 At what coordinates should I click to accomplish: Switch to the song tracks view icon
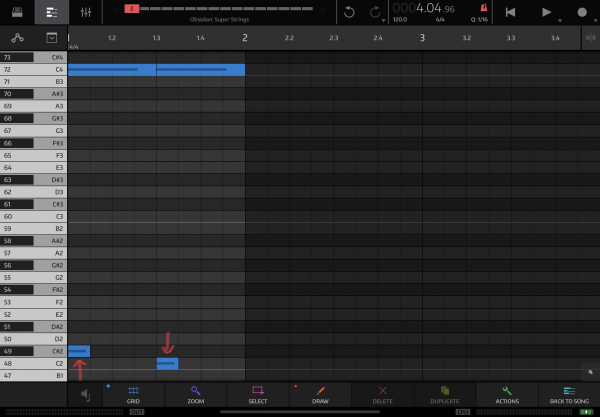point(52,12)
